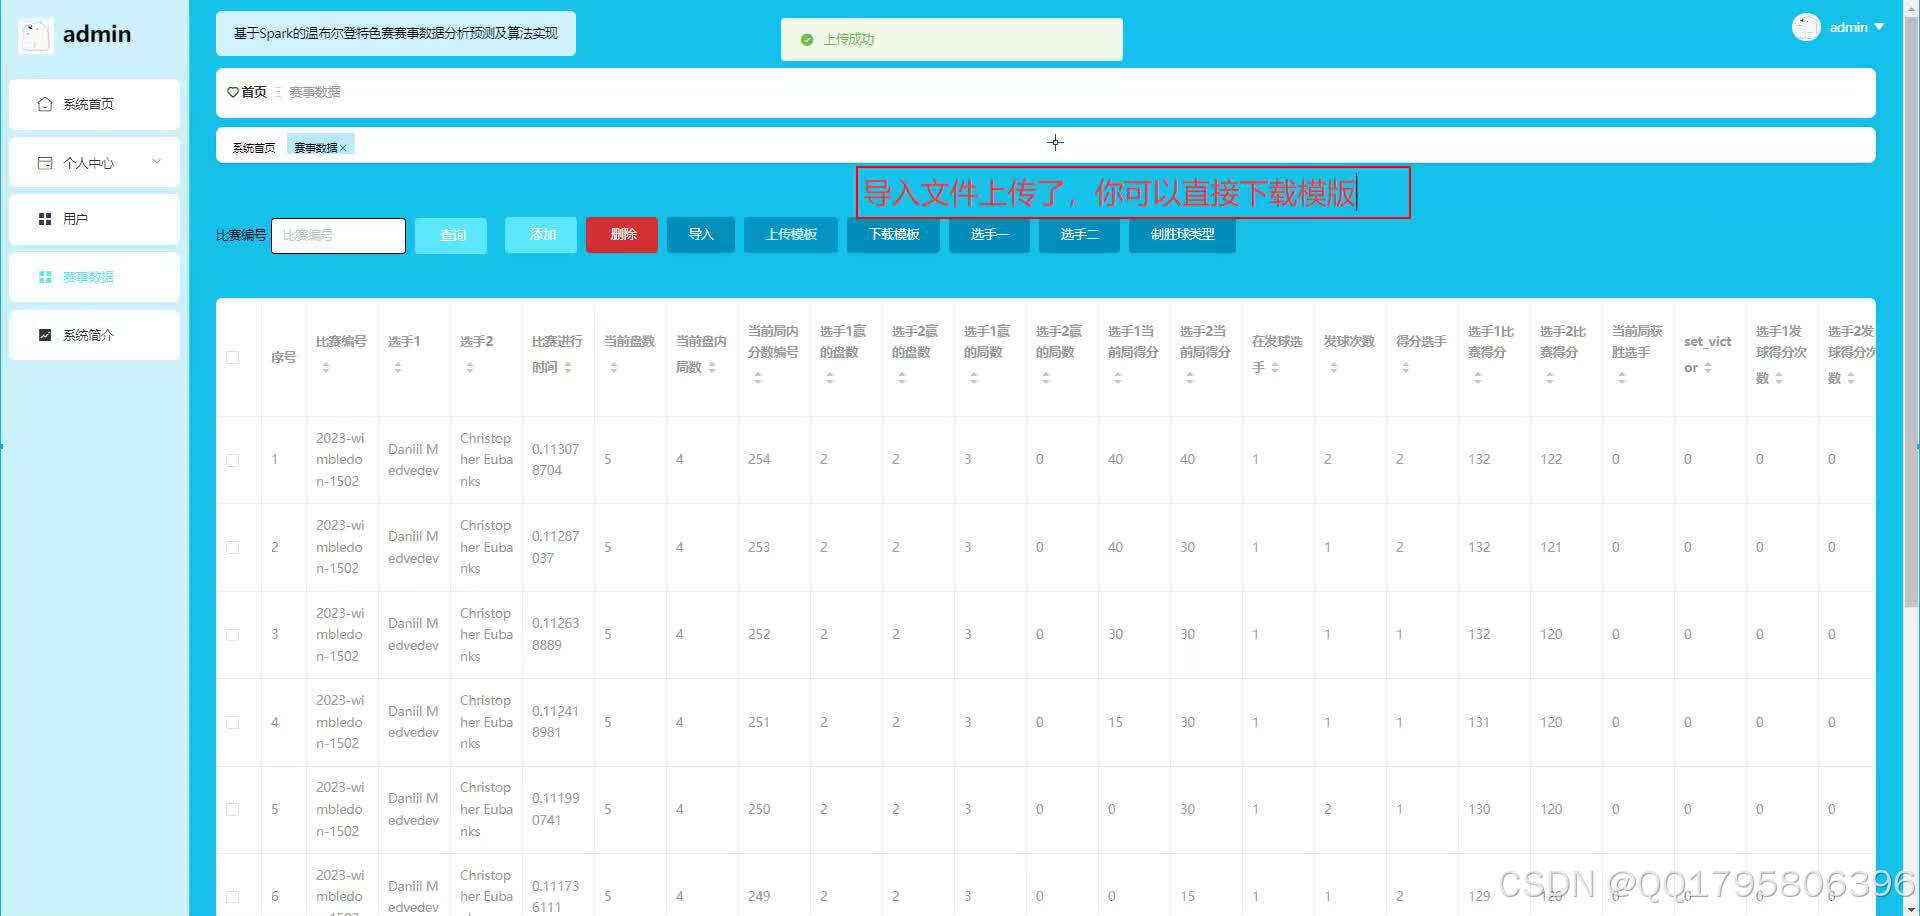Select the 赛事数据 sidebar icon
The image size is (1920, 916).
[44, 276]
